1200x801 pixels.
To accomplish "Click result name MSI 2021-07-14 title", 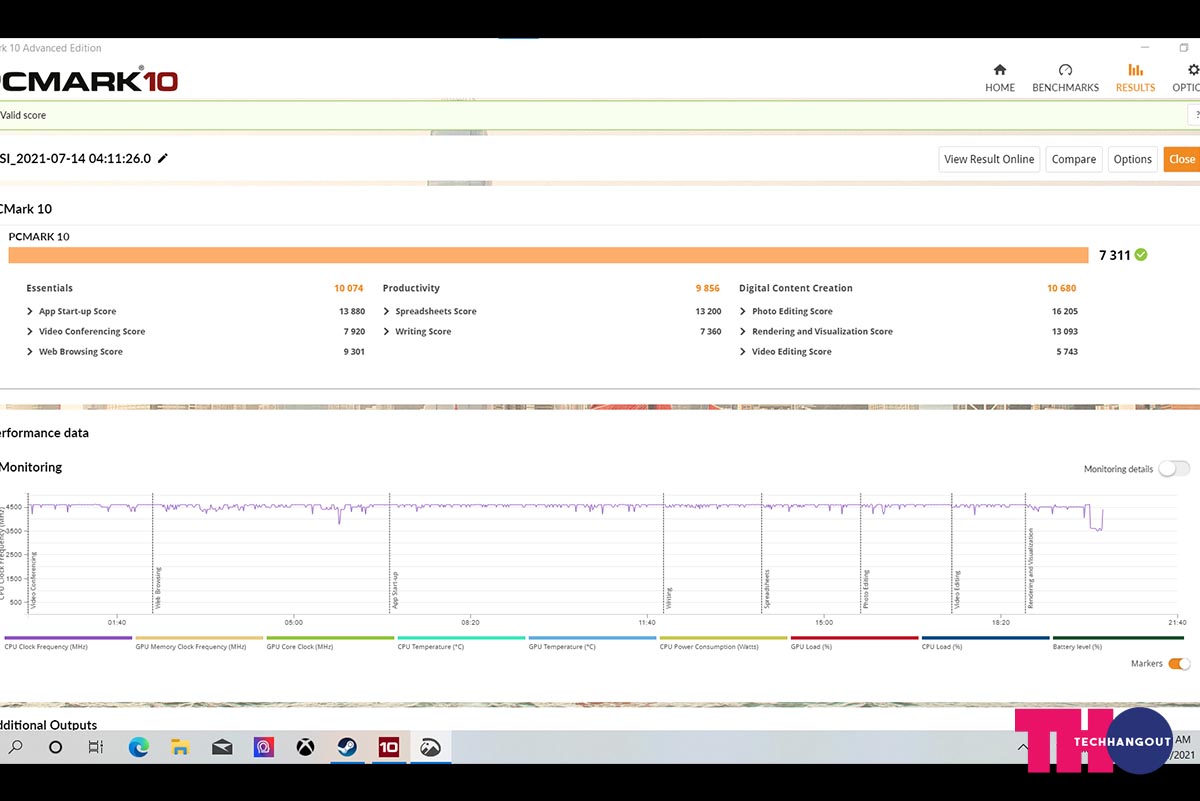I will click(x=75, y=158).
